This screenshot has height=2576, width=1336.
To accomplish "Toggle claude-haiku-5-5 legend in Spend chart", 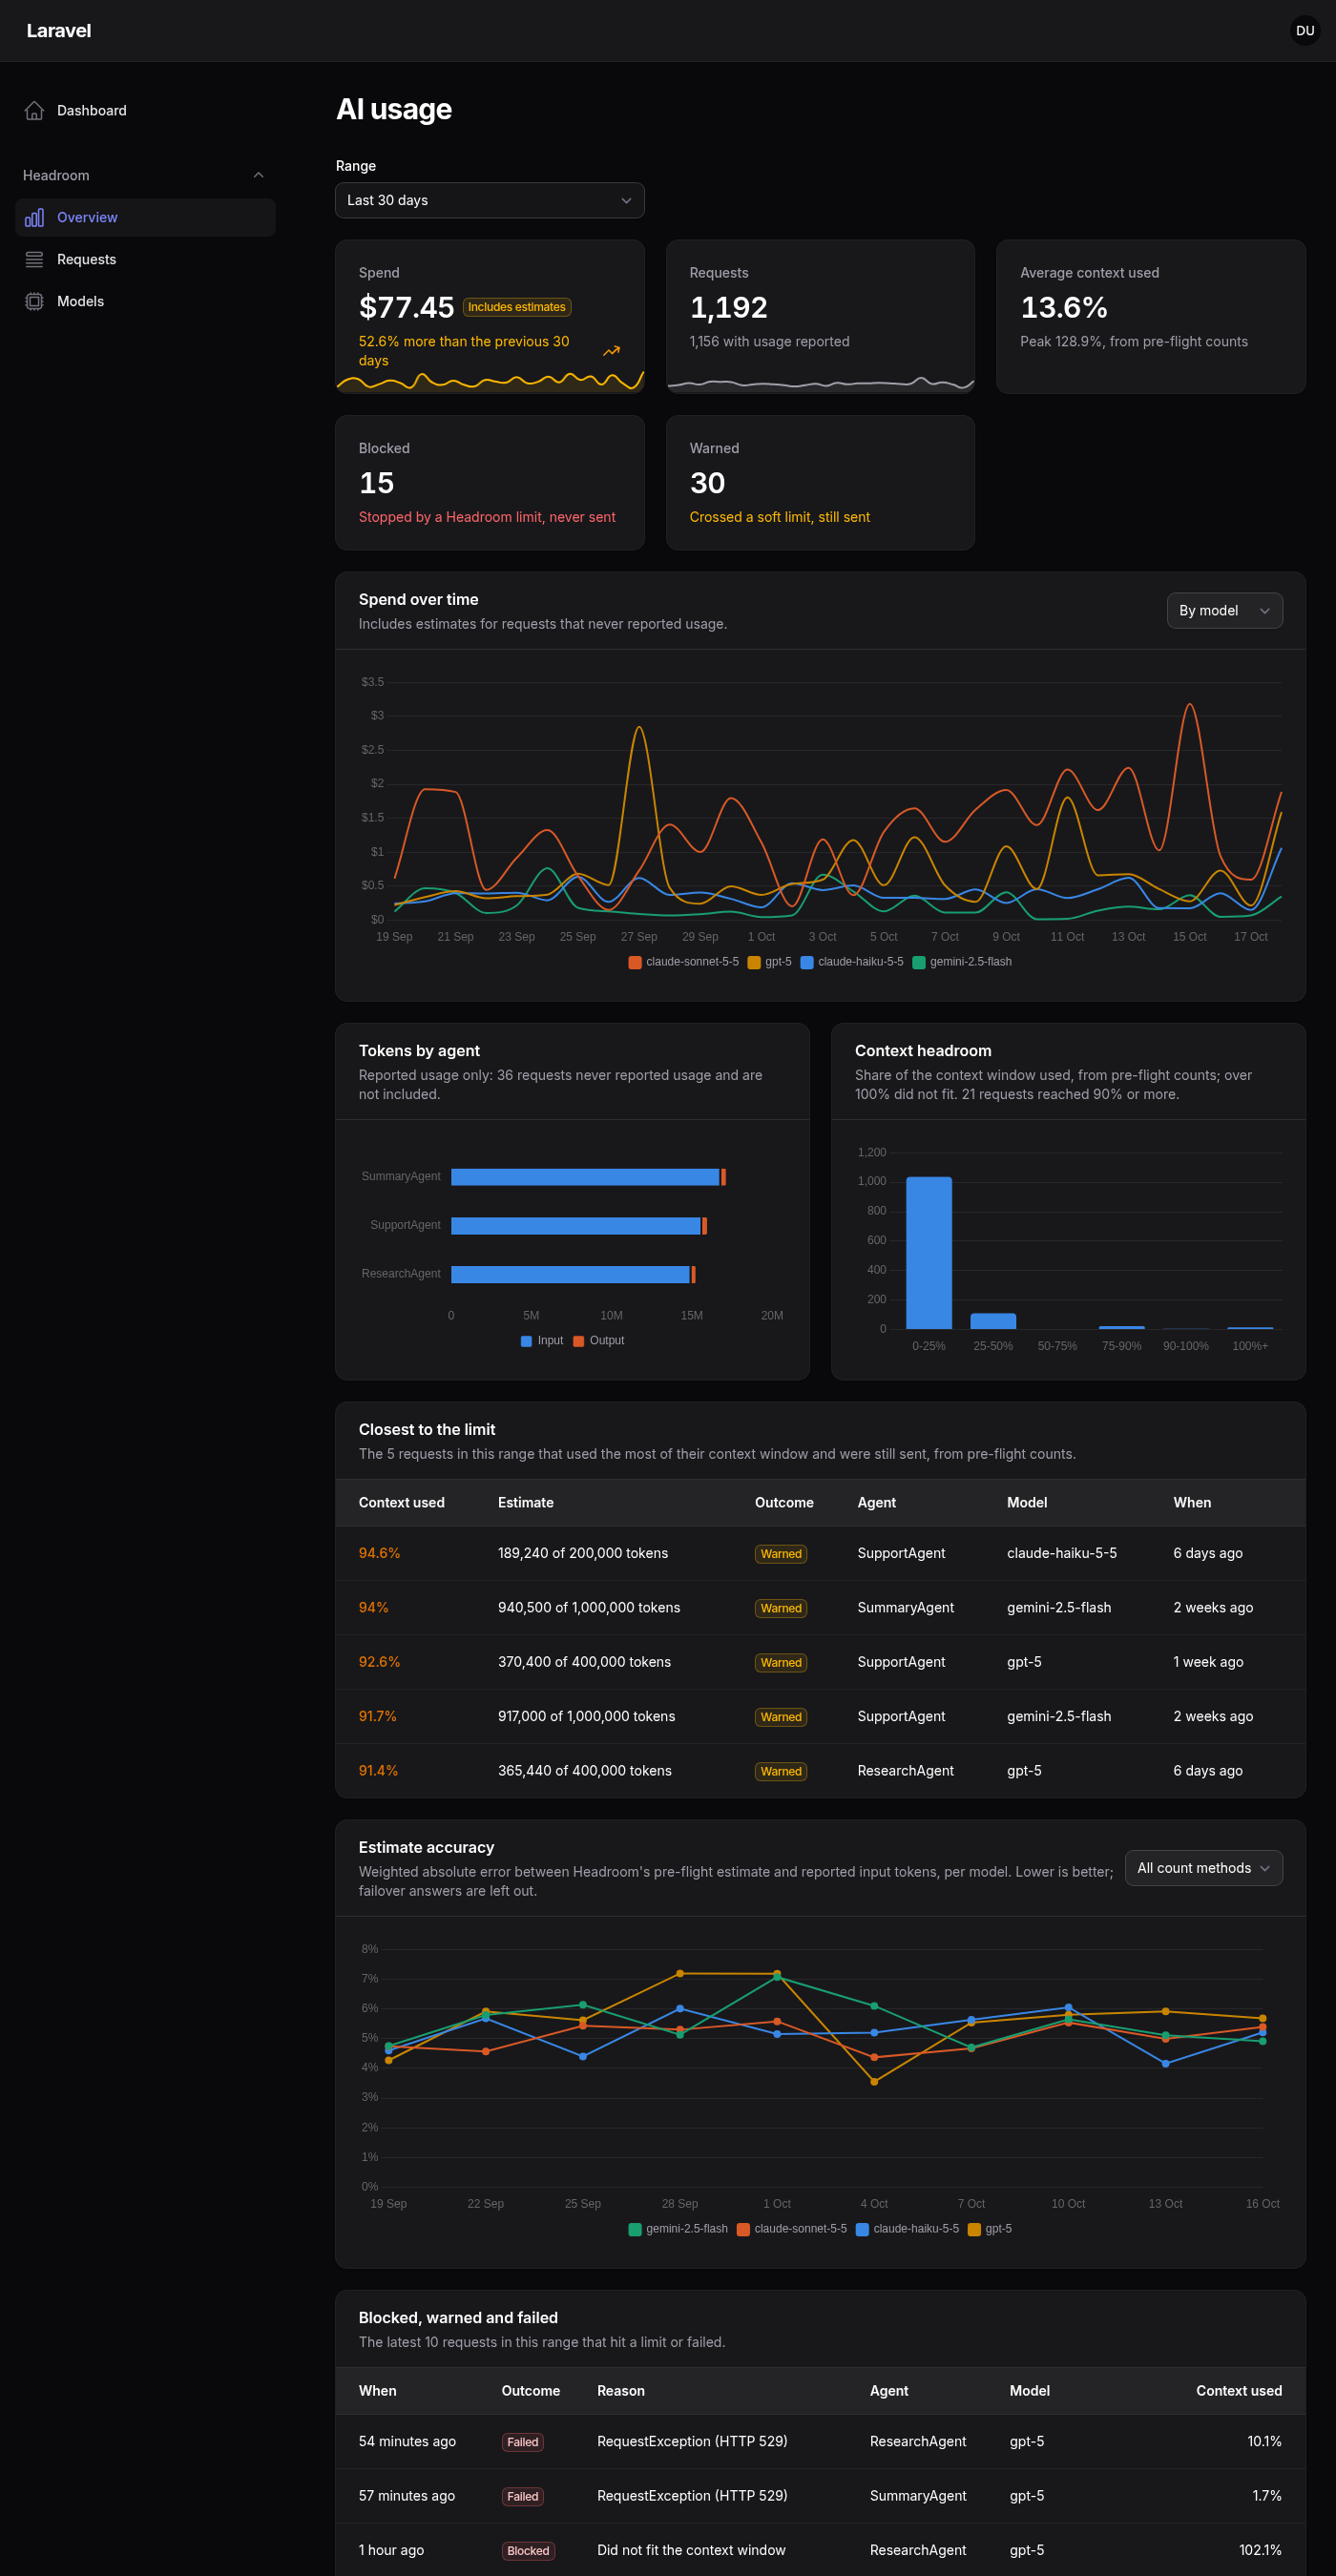I will [852, 962].
